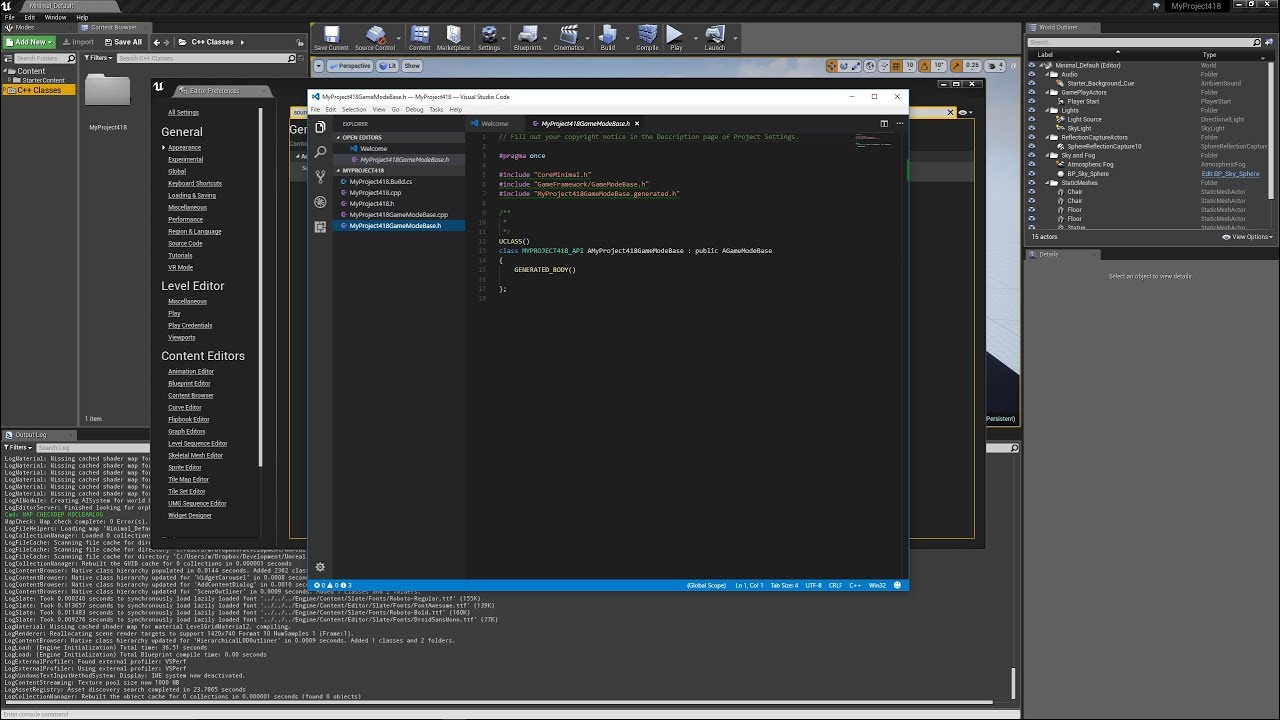The width and height of the screenshot is (1280, 720).
Task: Click the Launch toolbar button
Action: pos(715,38)
